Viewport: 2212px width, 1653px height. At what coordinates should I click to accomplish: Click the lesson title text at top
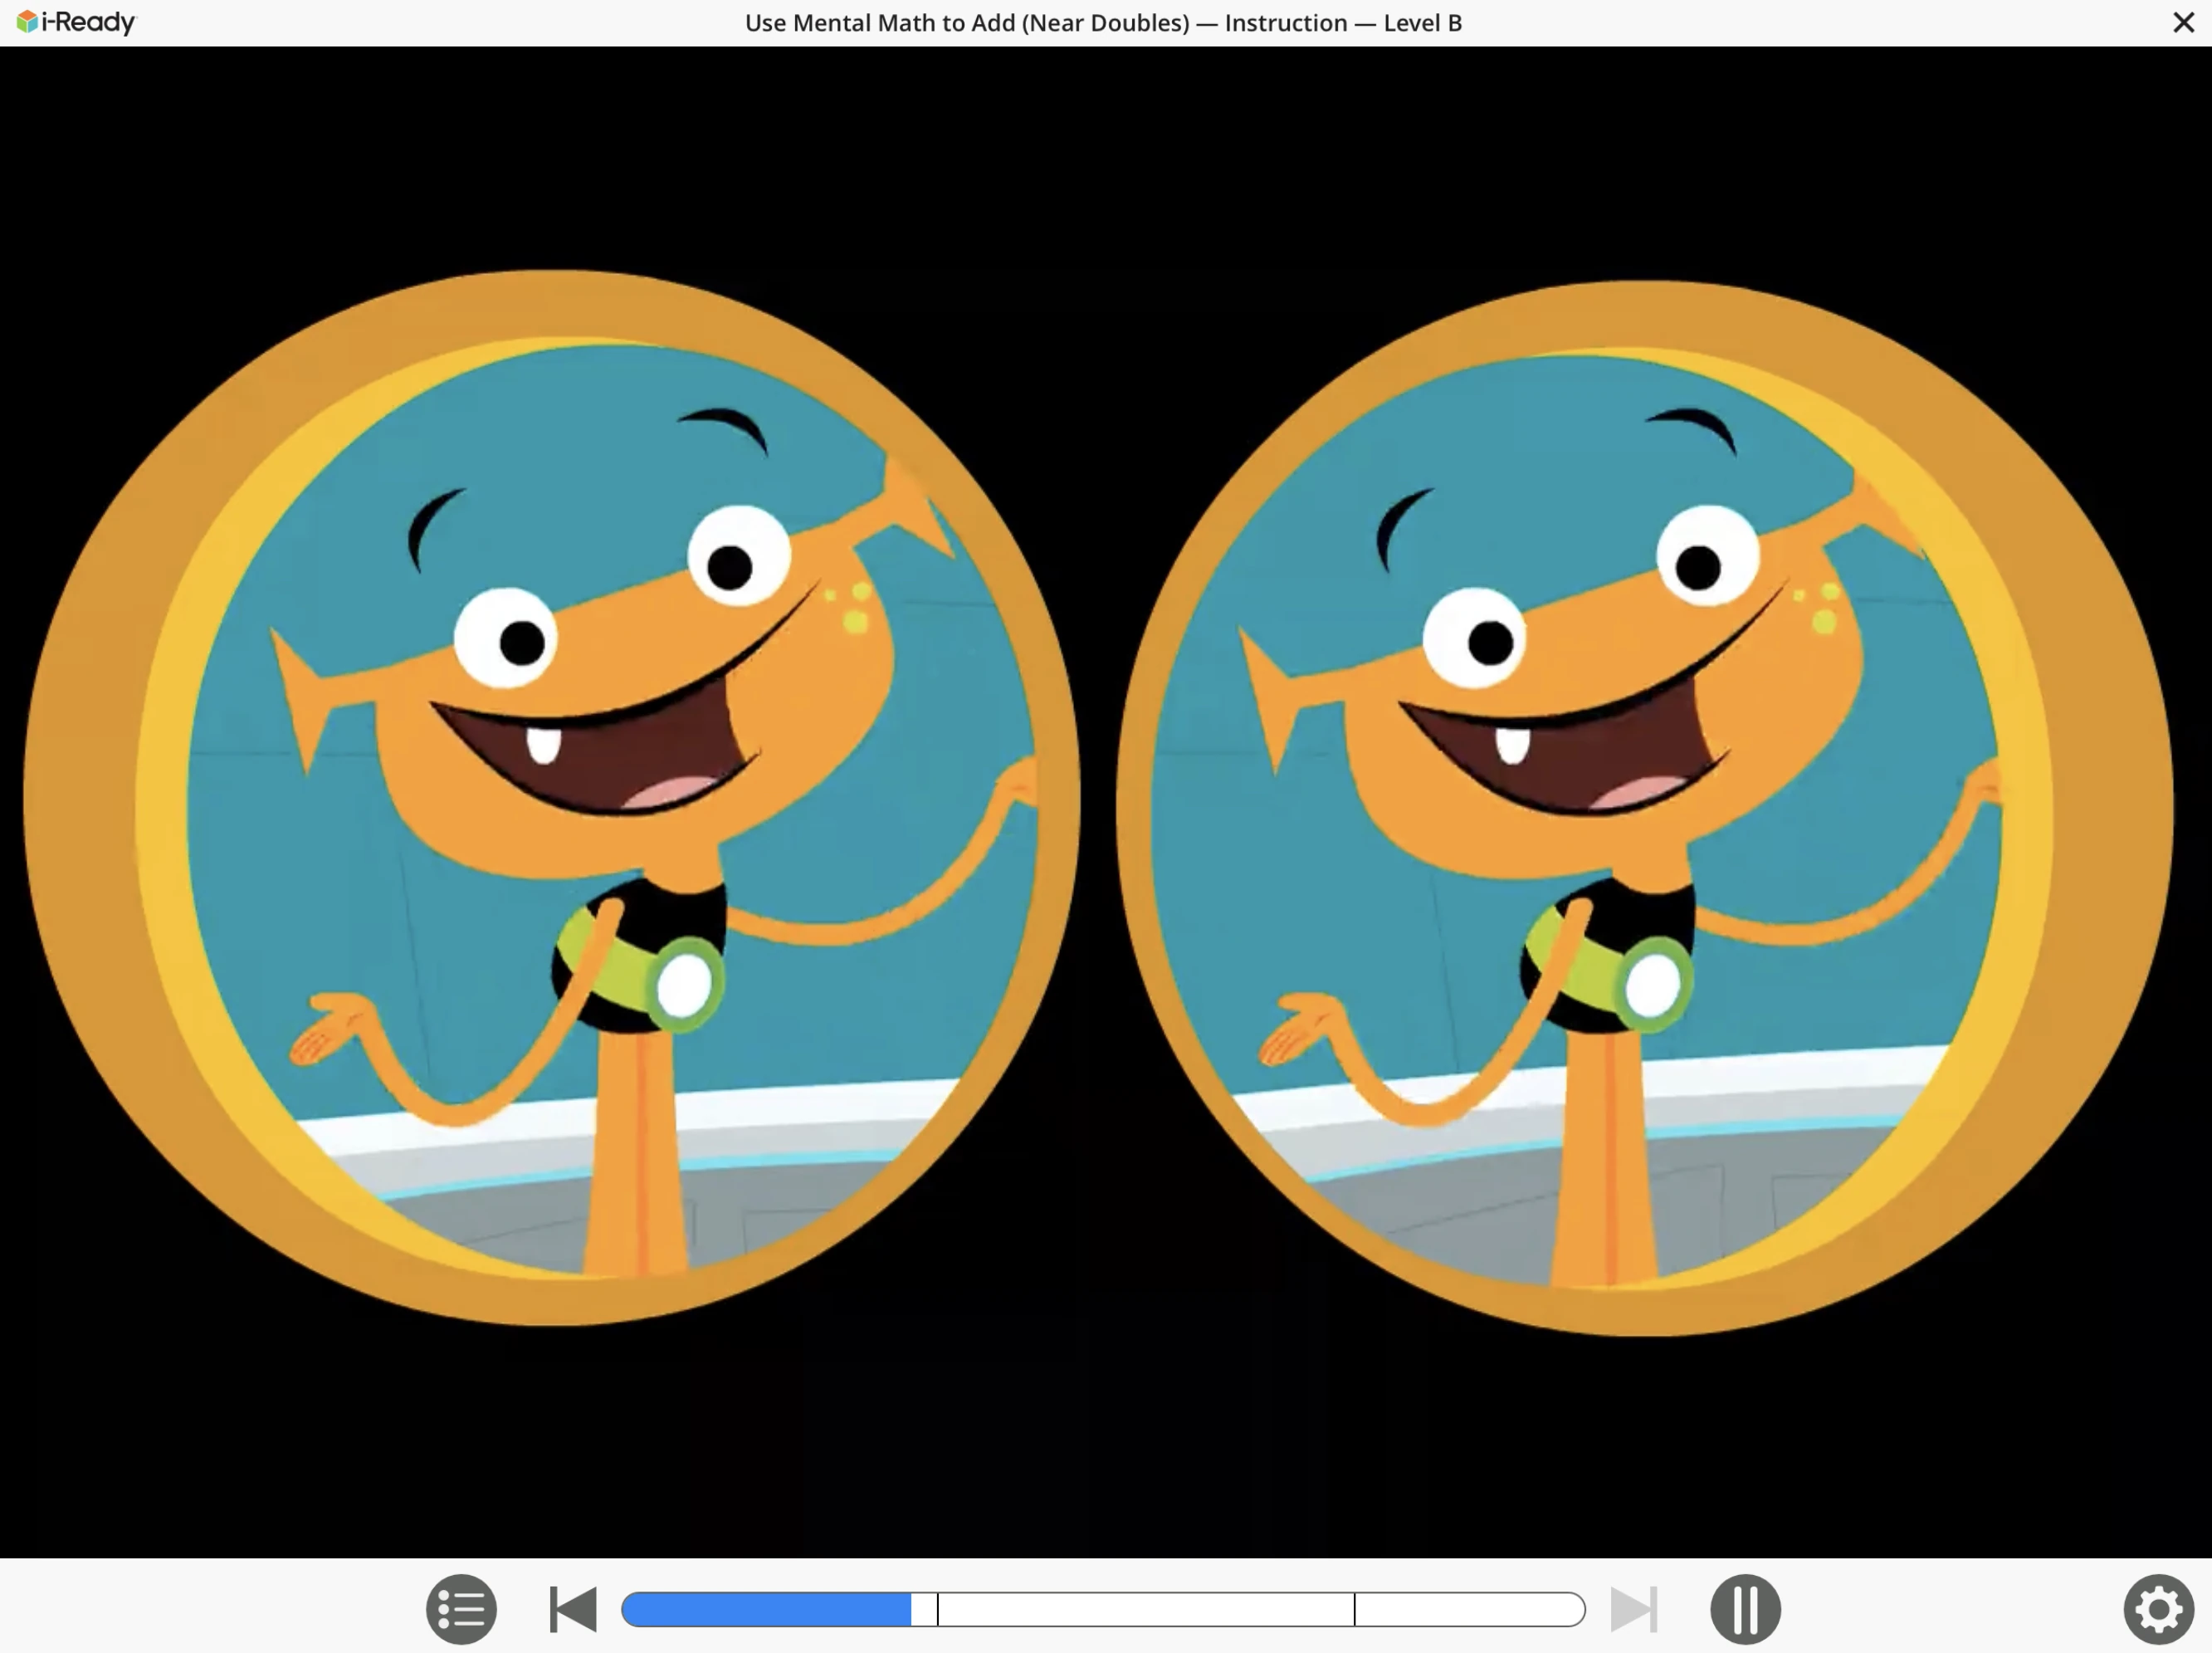pos(1103,23)
